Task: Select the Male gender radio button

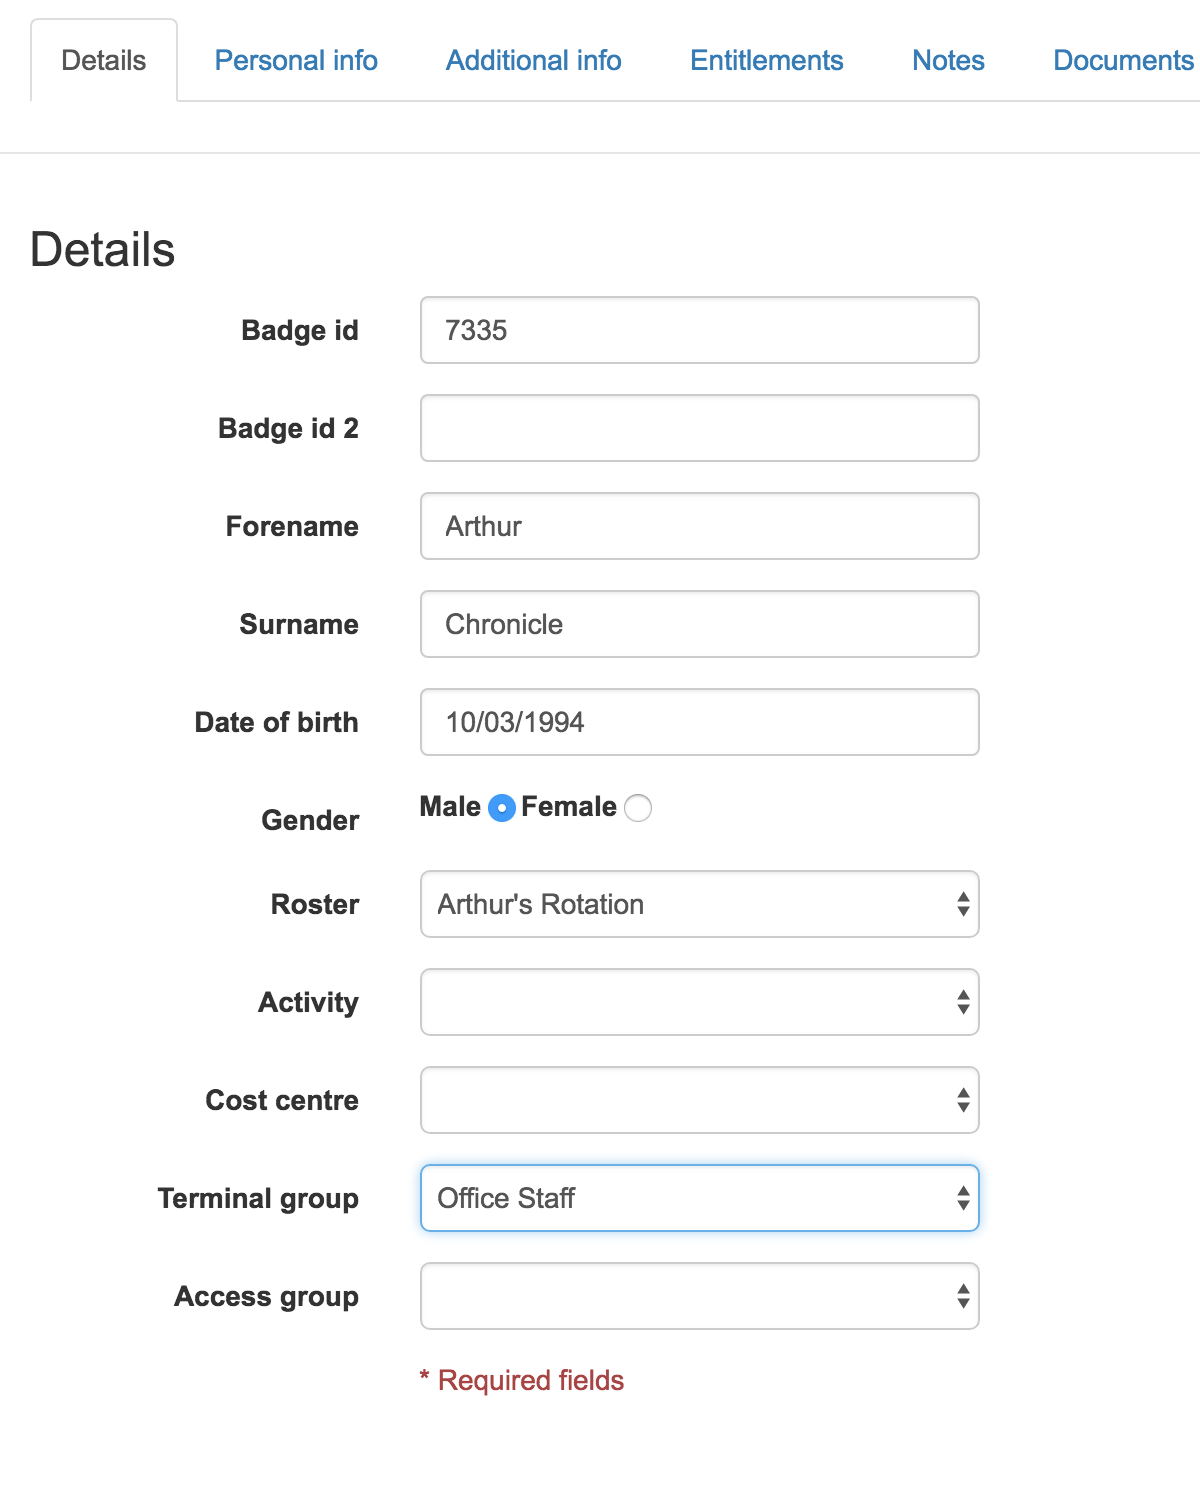Action: click(502, 807)
